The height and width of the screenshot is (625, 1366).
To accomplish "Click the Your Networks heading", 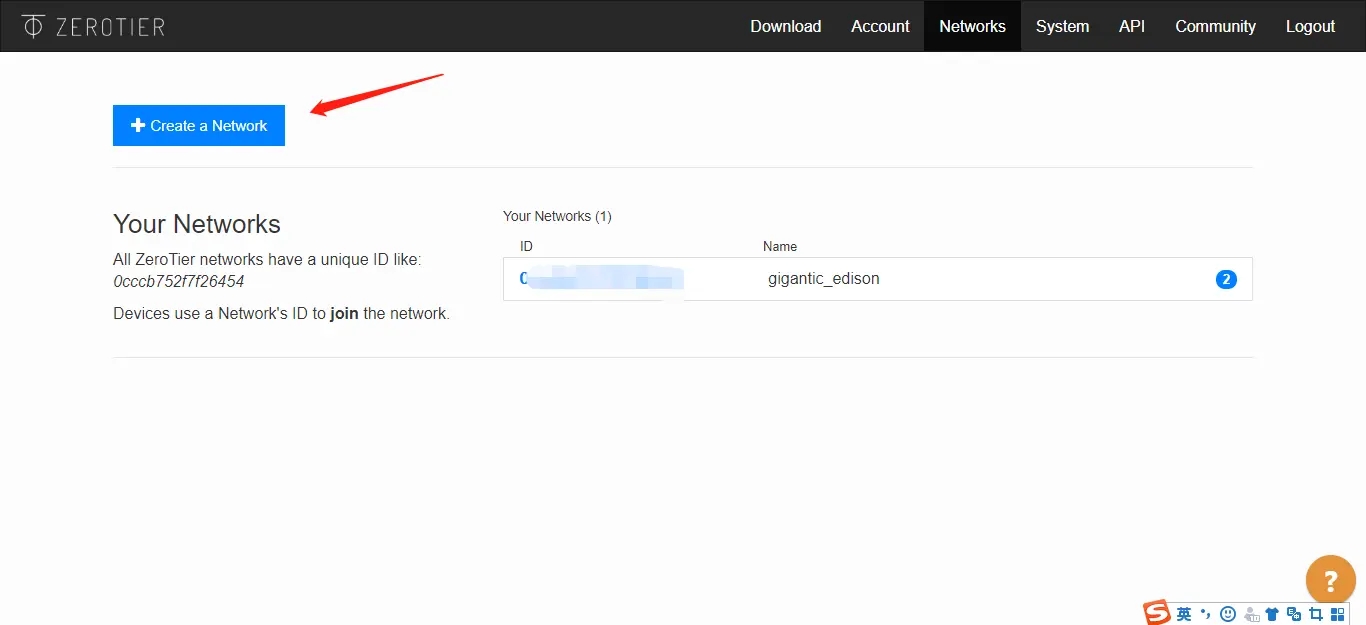I will [x=197, y=224].
